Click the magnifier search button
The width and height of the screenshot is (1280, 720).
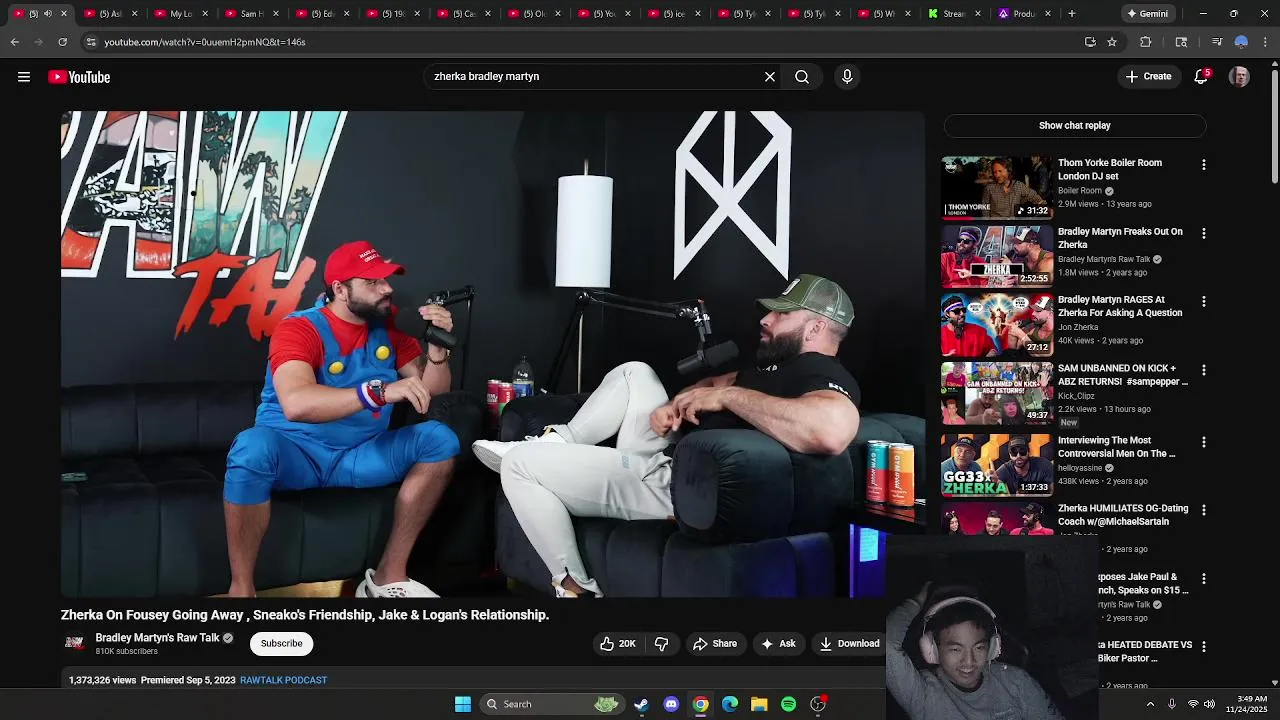point(802,76)
